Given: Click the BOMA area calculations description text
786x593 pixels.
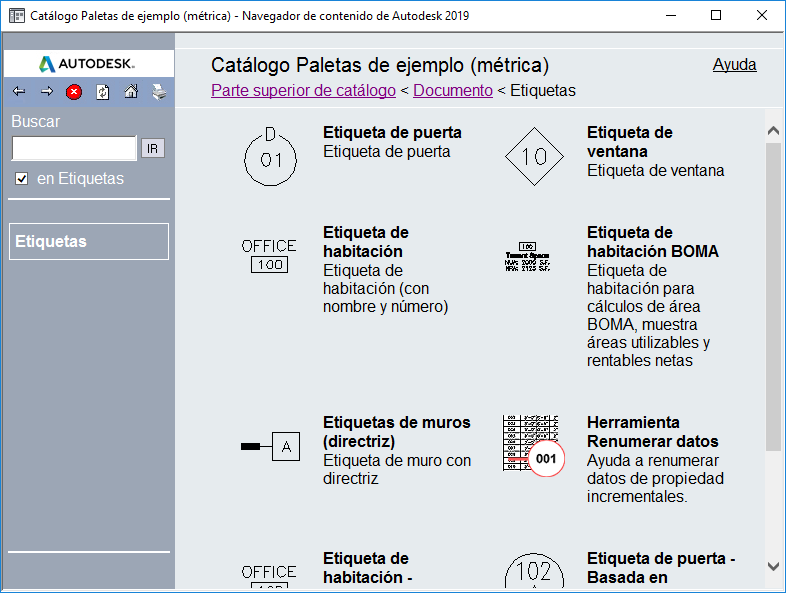Looking at the screenshot, I should click(648, 315).
